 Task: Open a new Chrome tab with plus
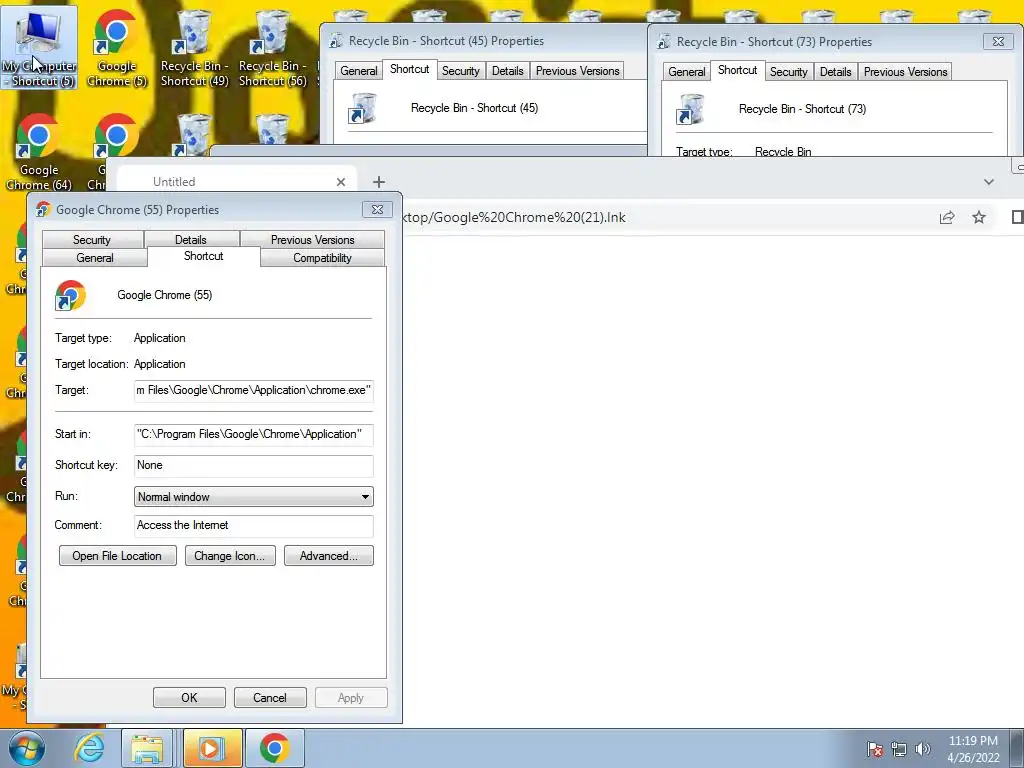tap(379, 182)
